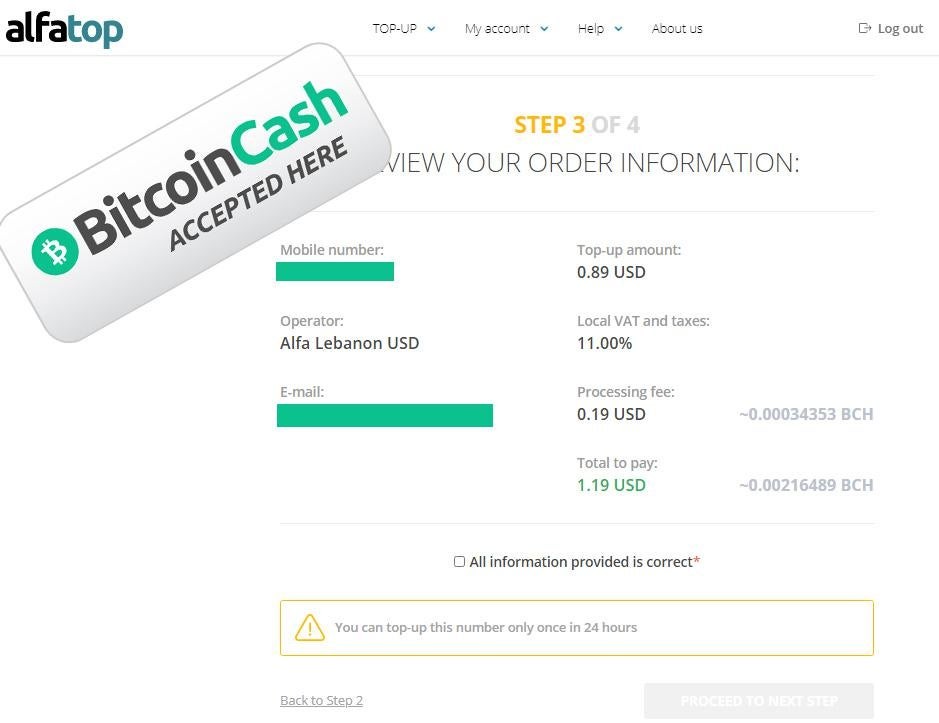Click the log out door icon

[865, 28]
